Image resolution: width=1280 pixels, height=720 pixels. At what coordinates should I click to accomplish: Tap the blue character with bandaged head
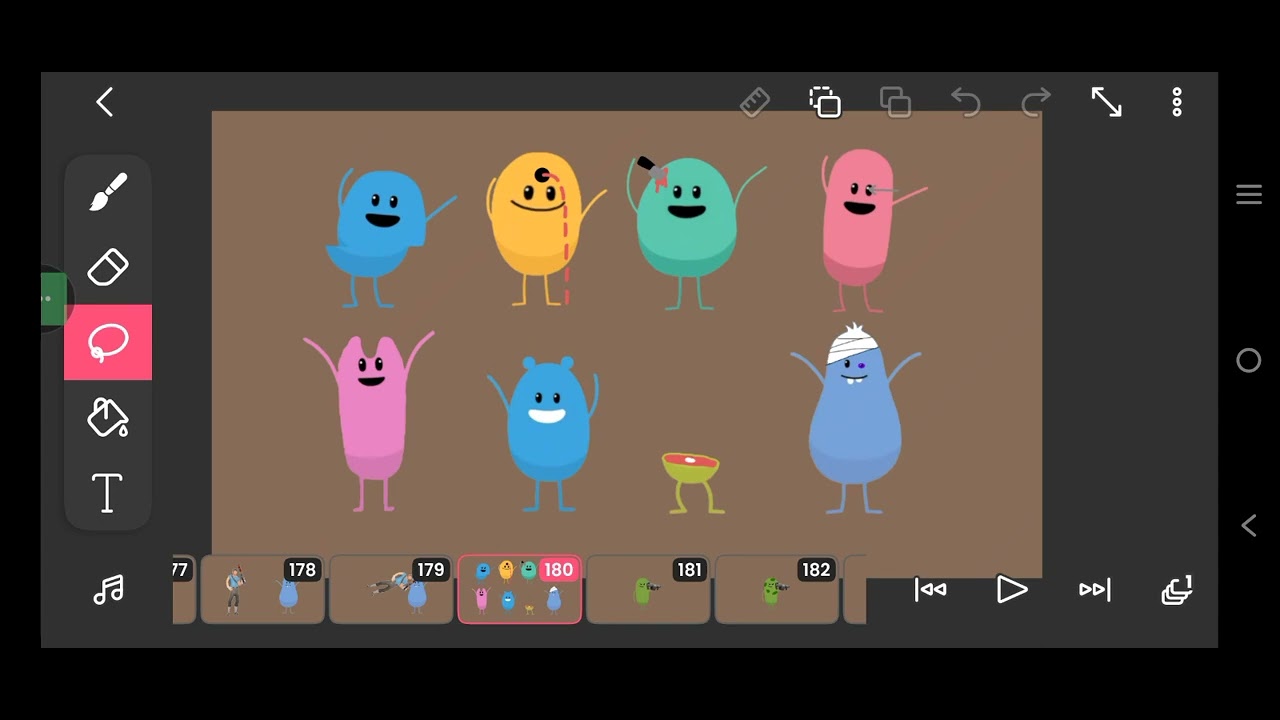click(x=855, y=420)
